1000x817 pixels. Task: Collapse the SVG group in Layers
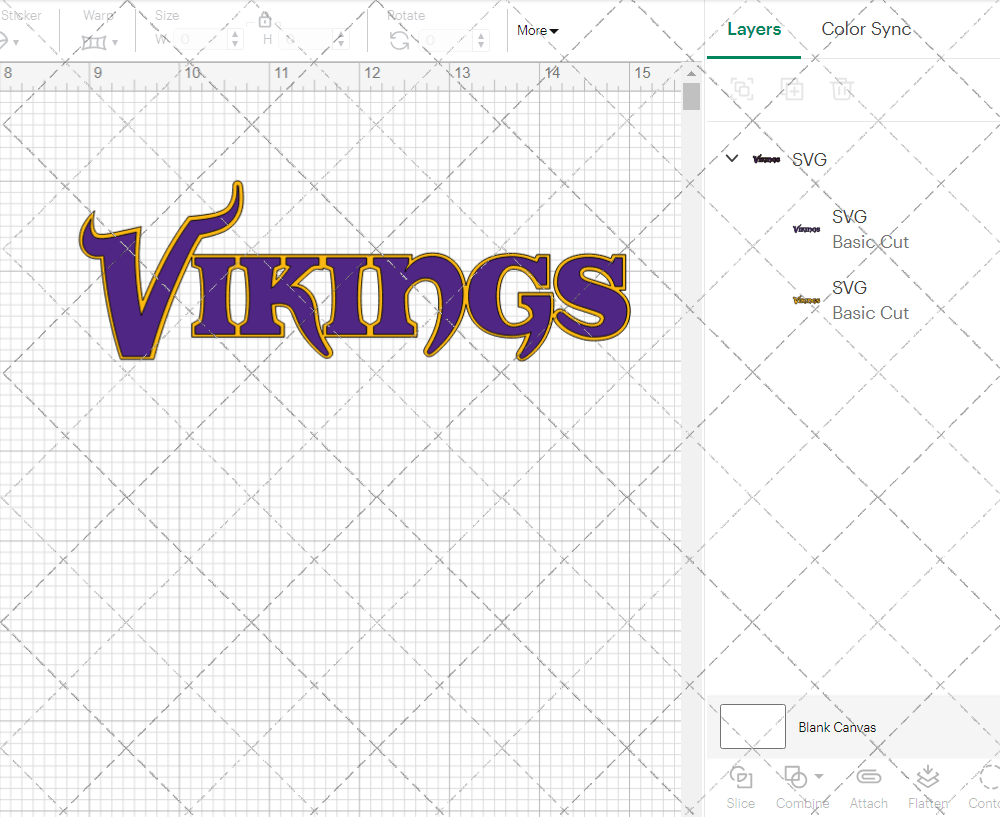[732, 159]
